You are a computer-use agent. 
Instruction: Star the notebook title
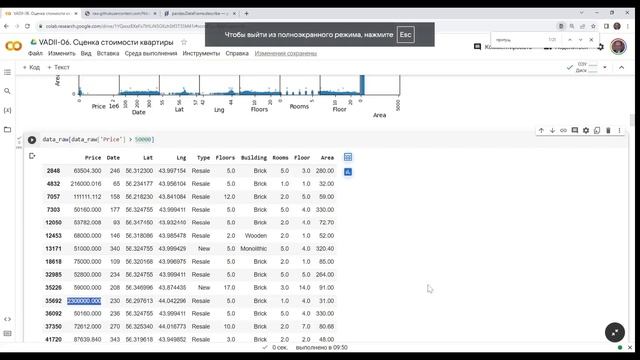[184, 42]
